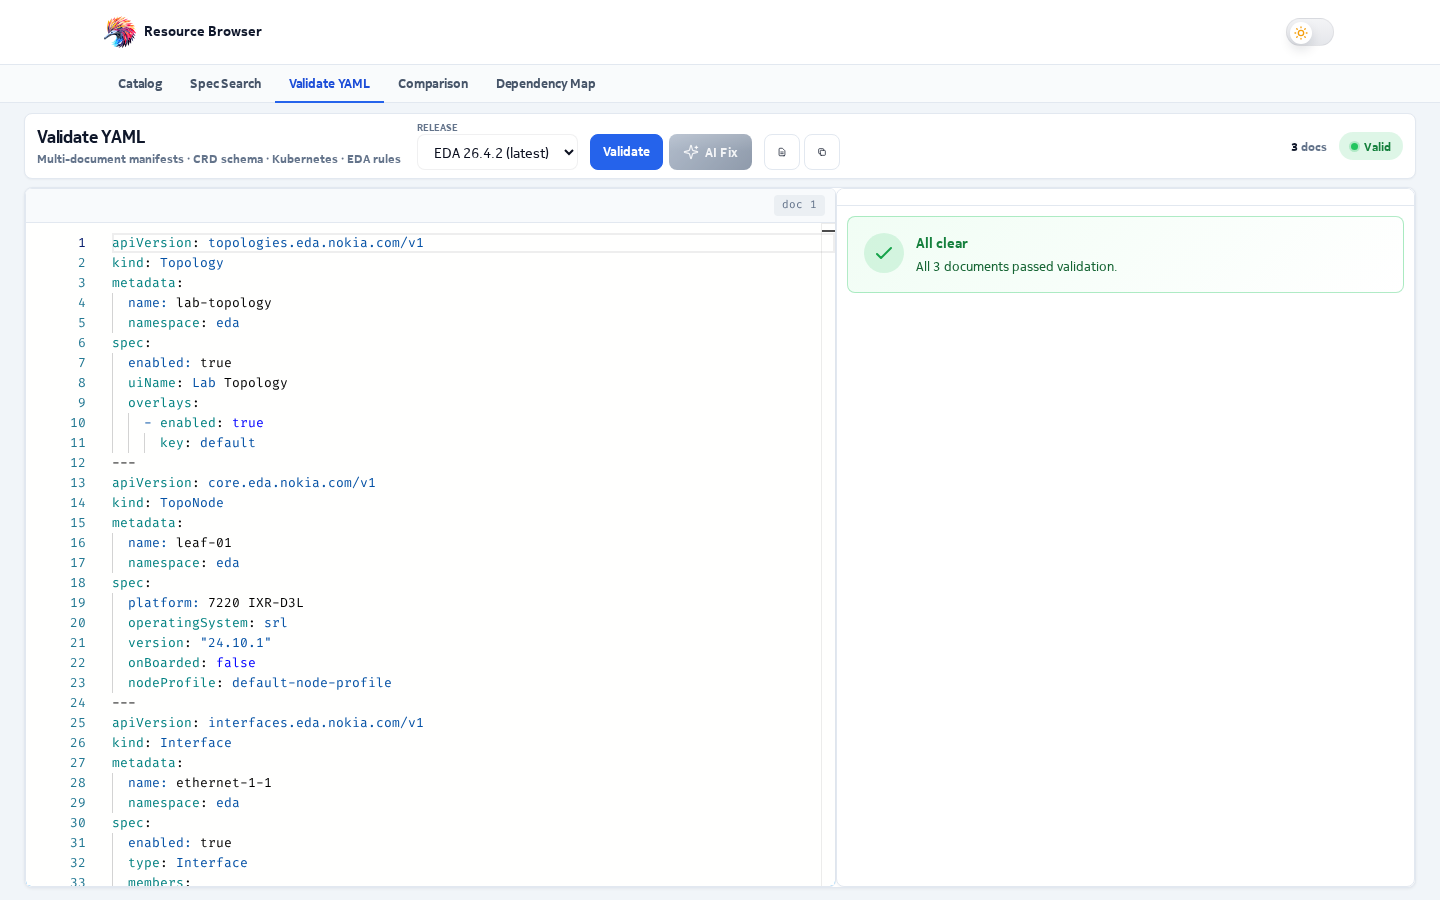
Task: Click 'kind: TopoNode' line
Action: (x=168, y=503)
